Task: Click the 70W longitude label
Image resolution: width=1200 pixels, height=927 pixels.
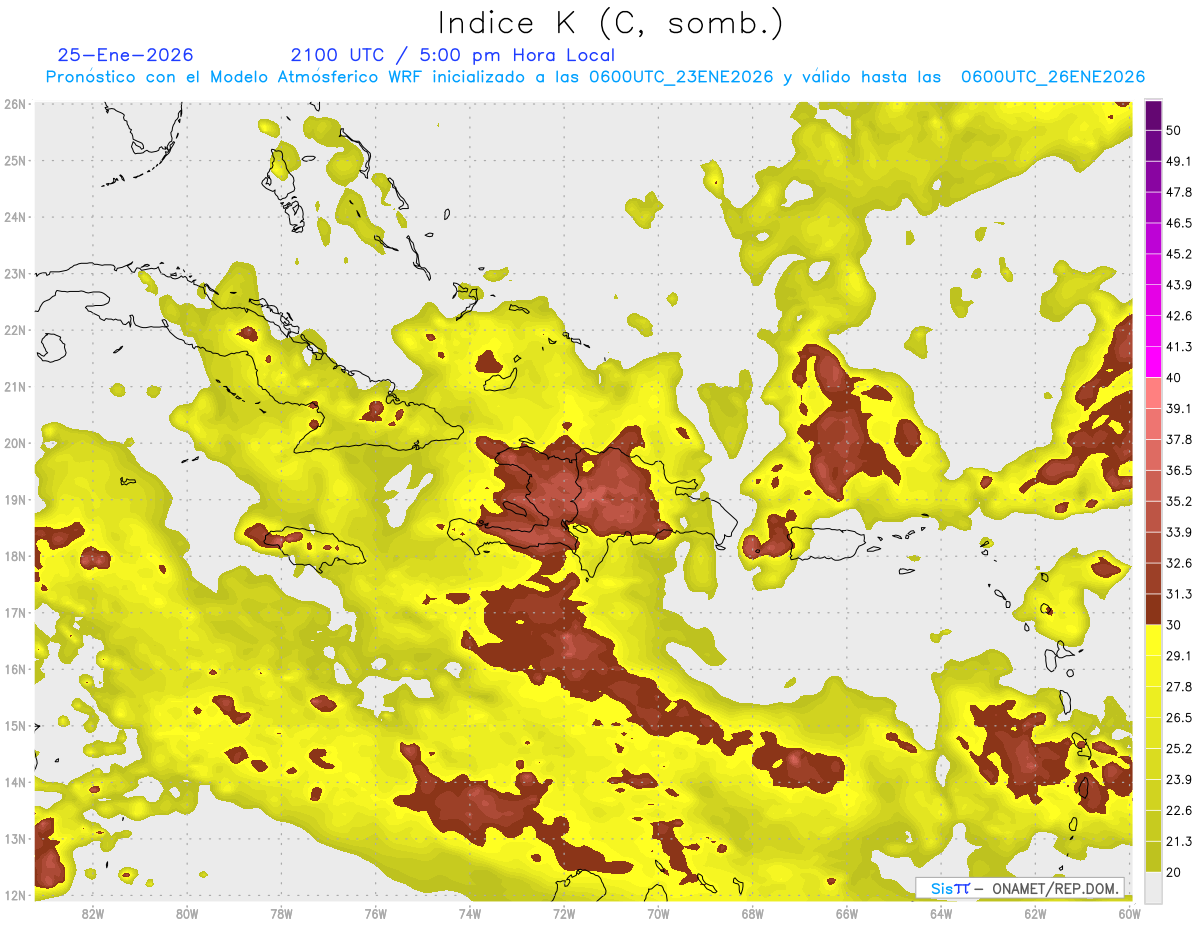Action: click(x=658, y=913)
